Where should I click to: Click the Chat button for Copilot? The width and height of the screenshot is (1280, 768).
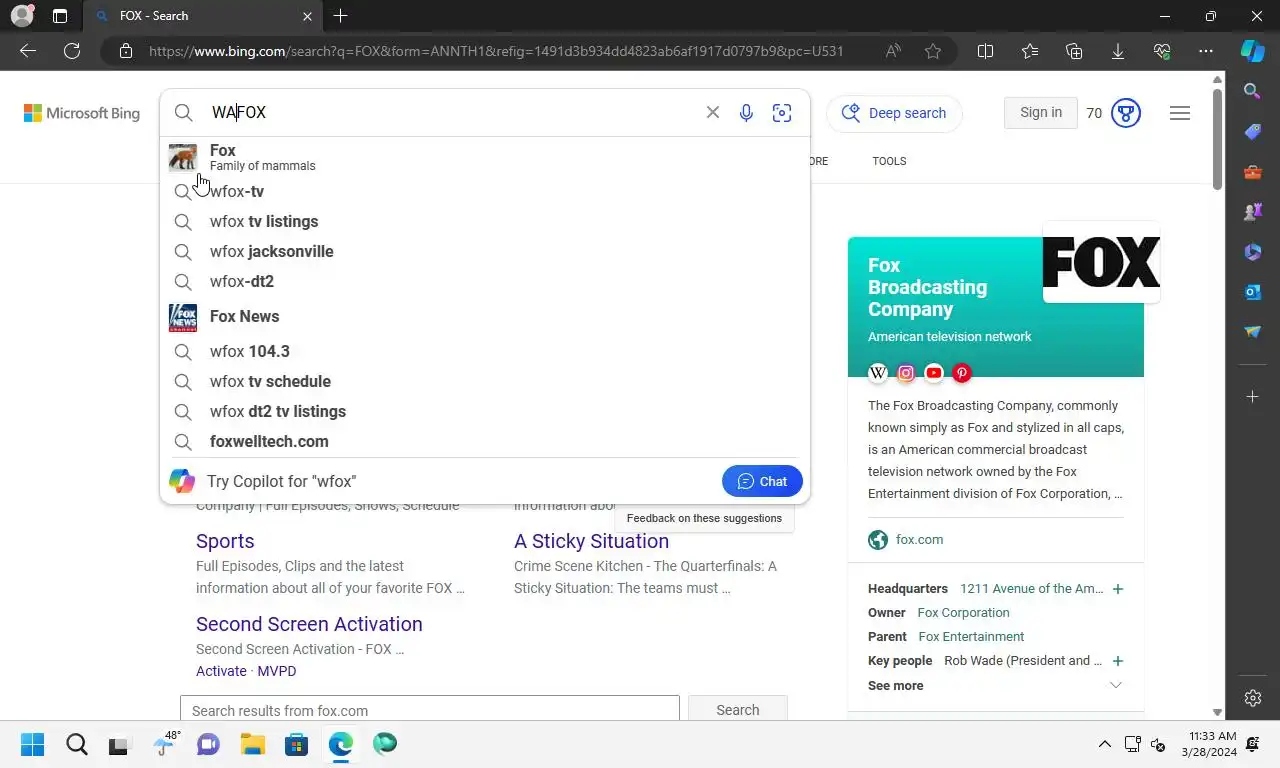tap(762, 481)
